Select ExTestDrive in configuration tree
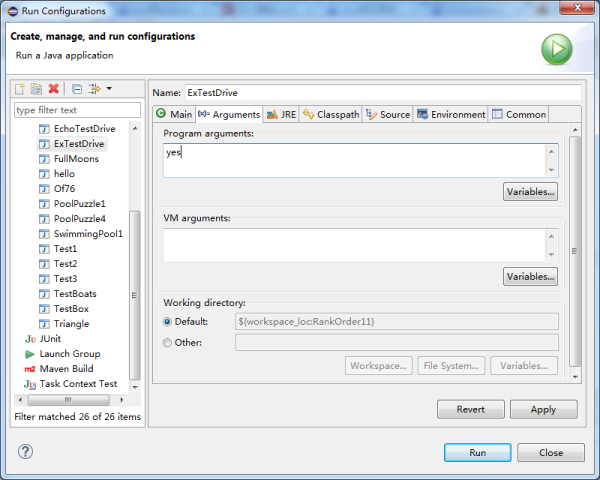The width and height of the screenshot is (600, 480). click(72, 144)
